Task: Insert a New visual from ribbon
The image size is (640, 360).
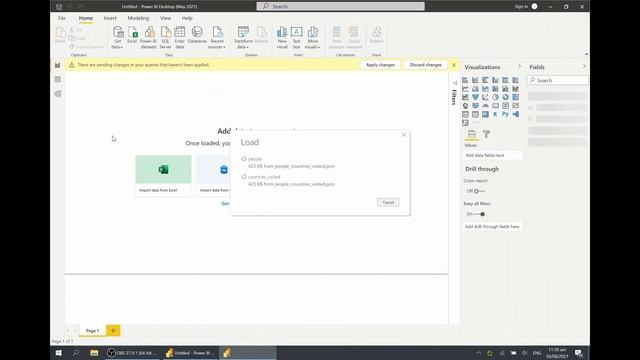Action: point(282,38)
